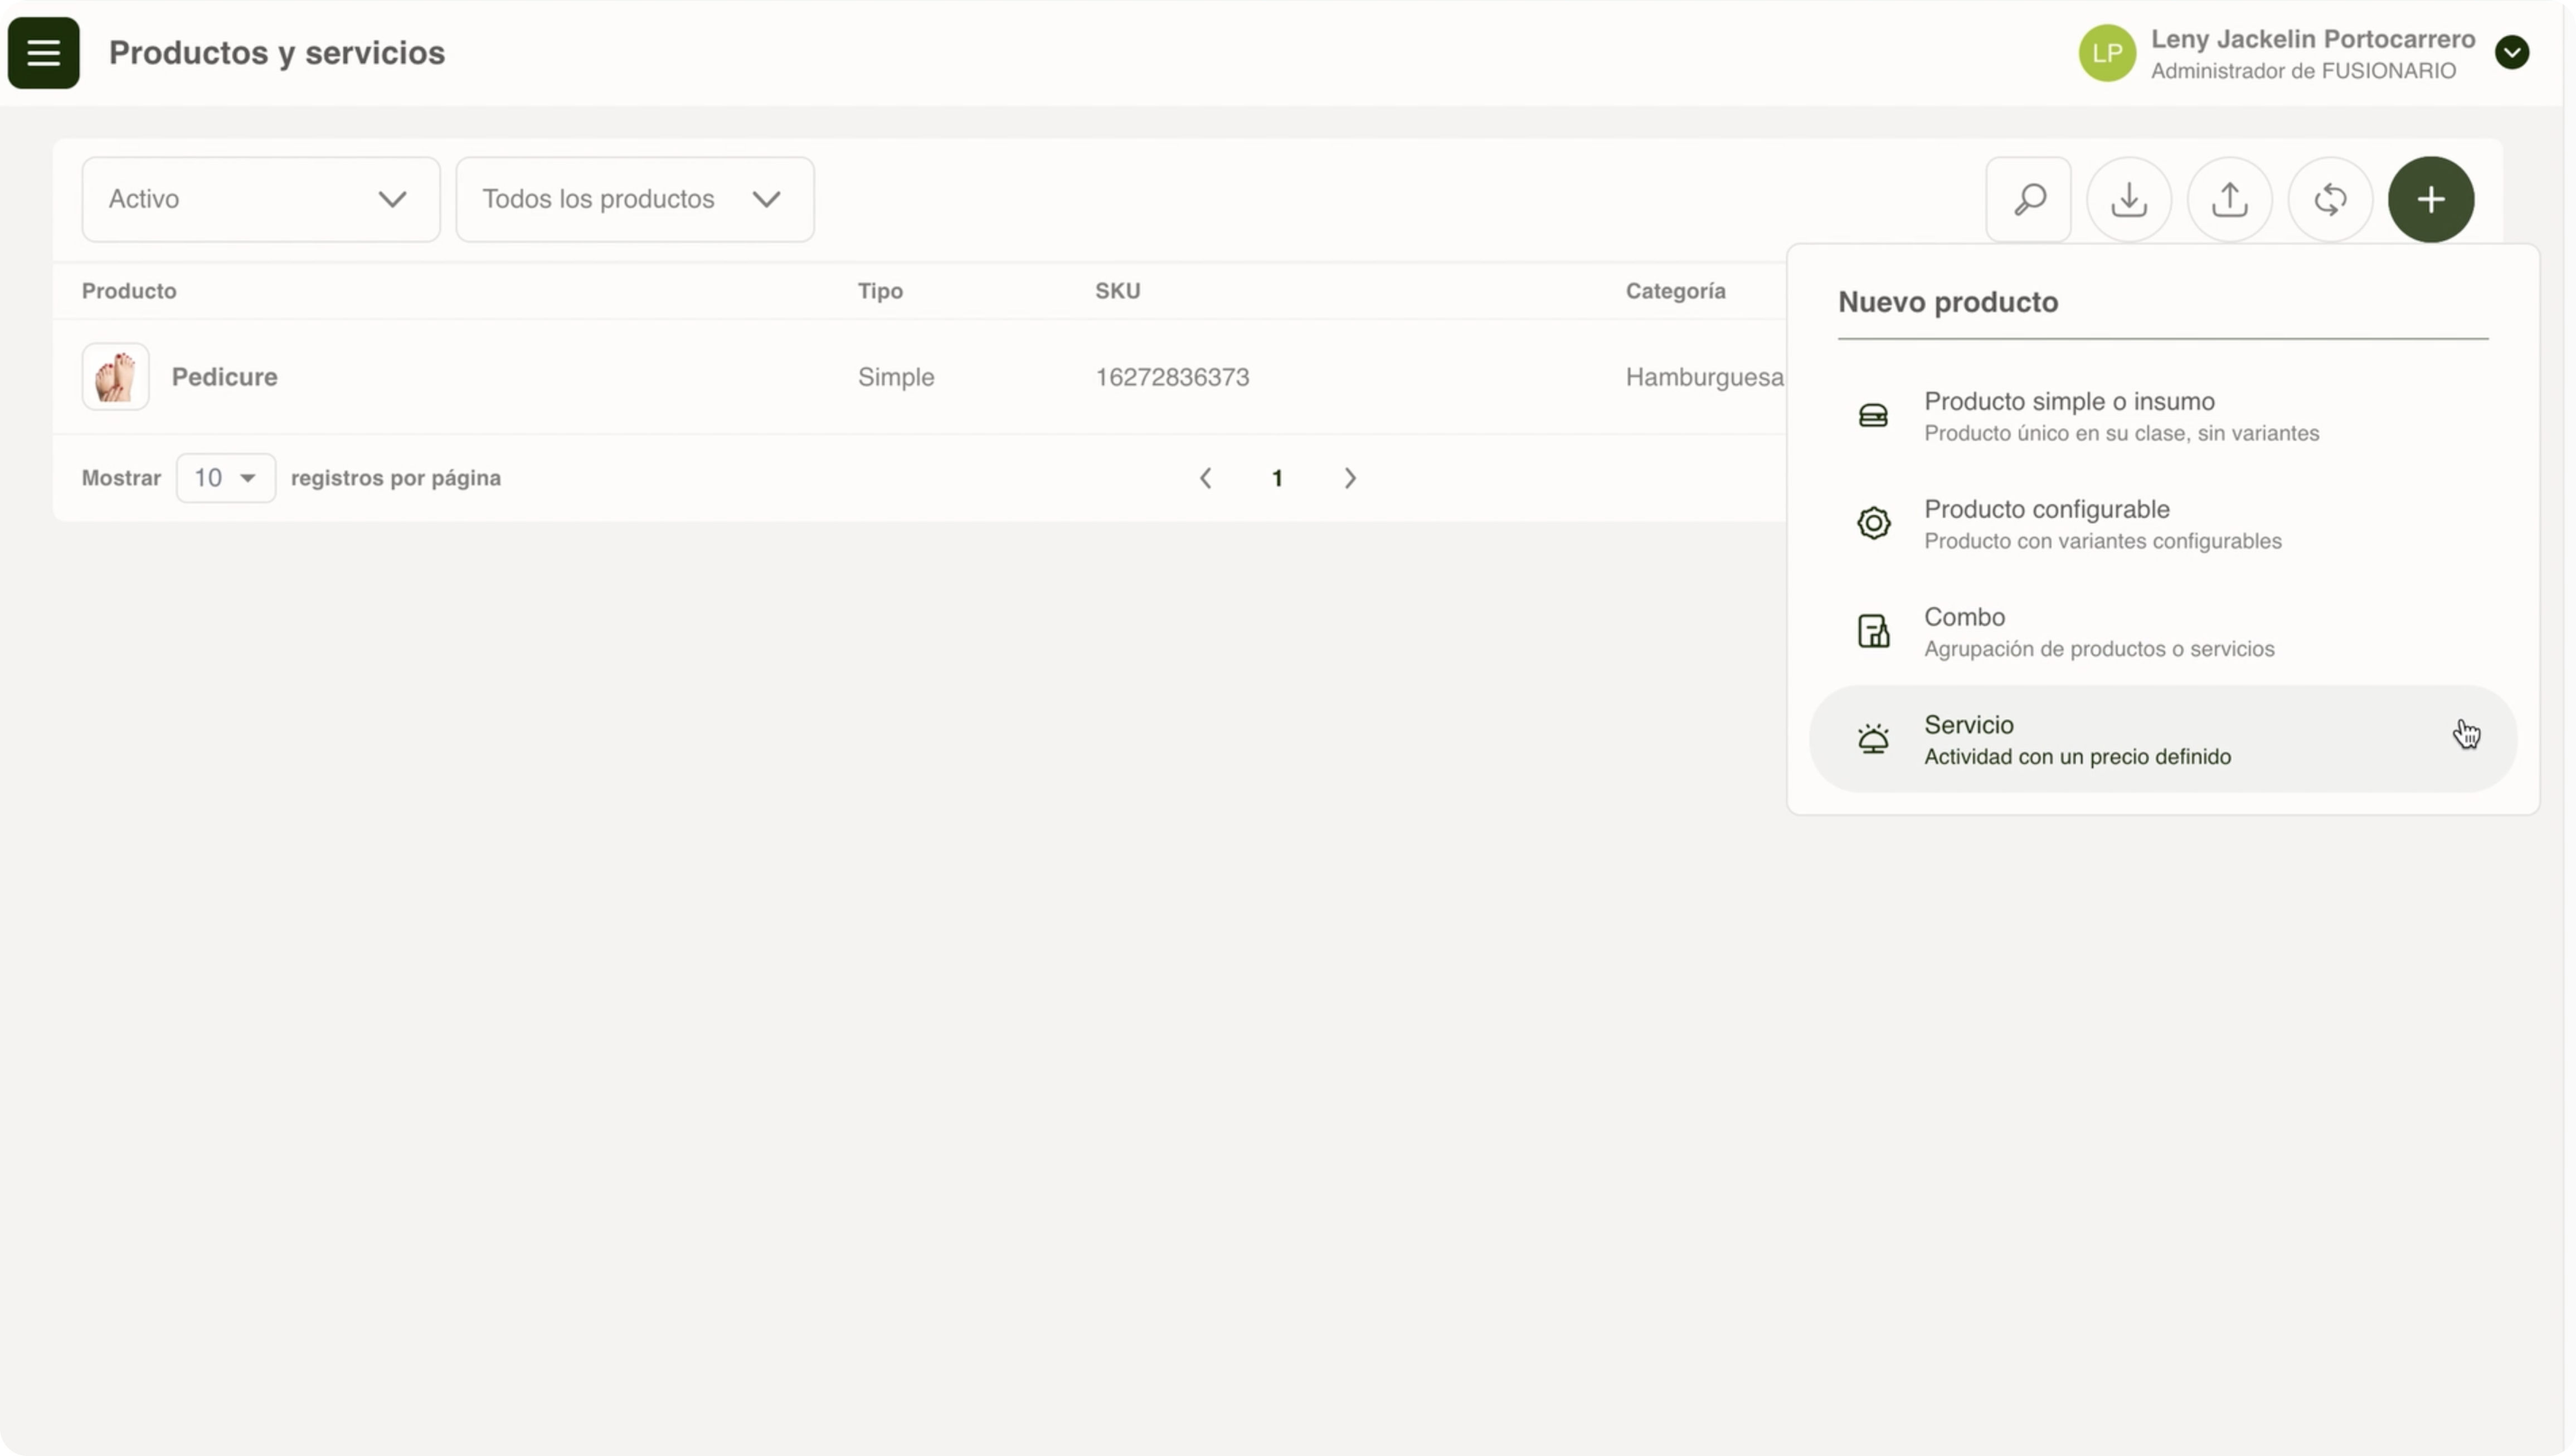This screenshot has height=1456, width=2576.
Task: Click the refresh sync icon
Action: click(x=2330, y=199)
